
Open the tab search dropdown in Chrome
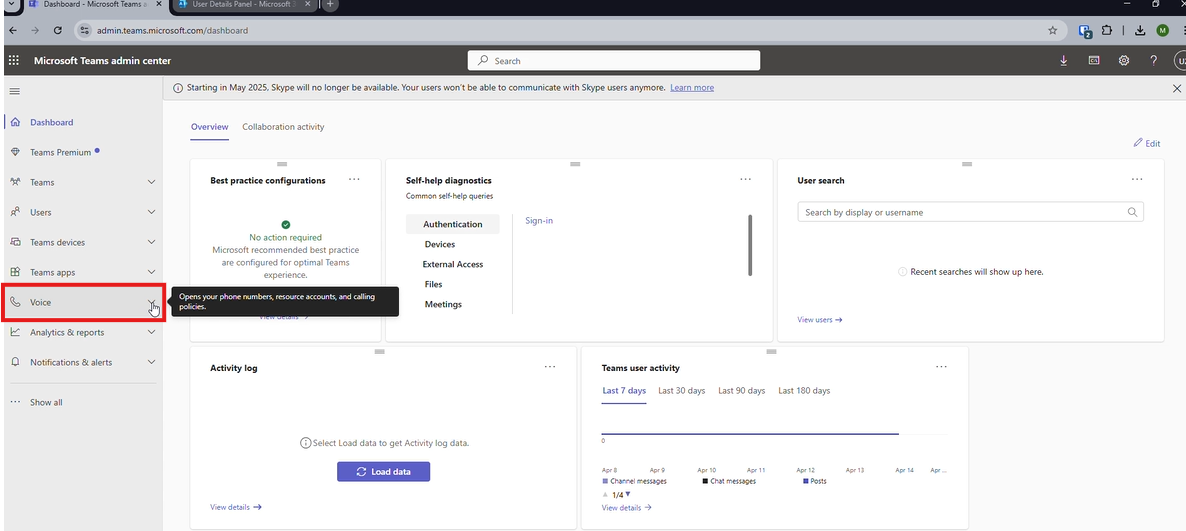[x=10, y=5]
